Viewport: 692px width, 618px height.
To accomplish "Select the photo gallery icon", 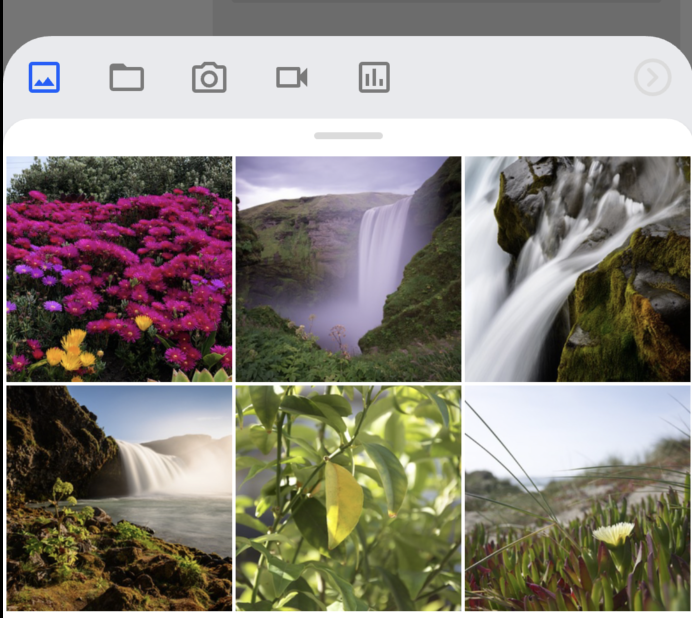I will point(44,77).
